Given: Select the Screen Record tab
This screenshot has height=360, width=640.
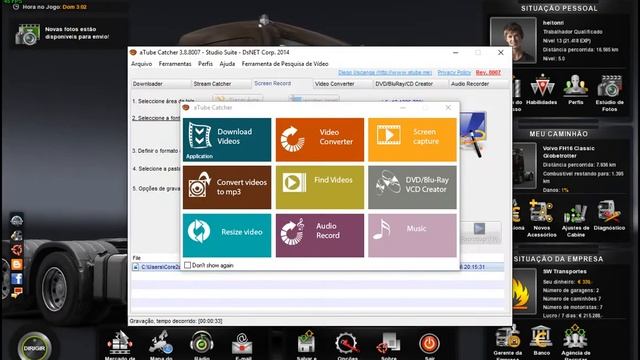Looking at the screenshot, I should [282, 83].
